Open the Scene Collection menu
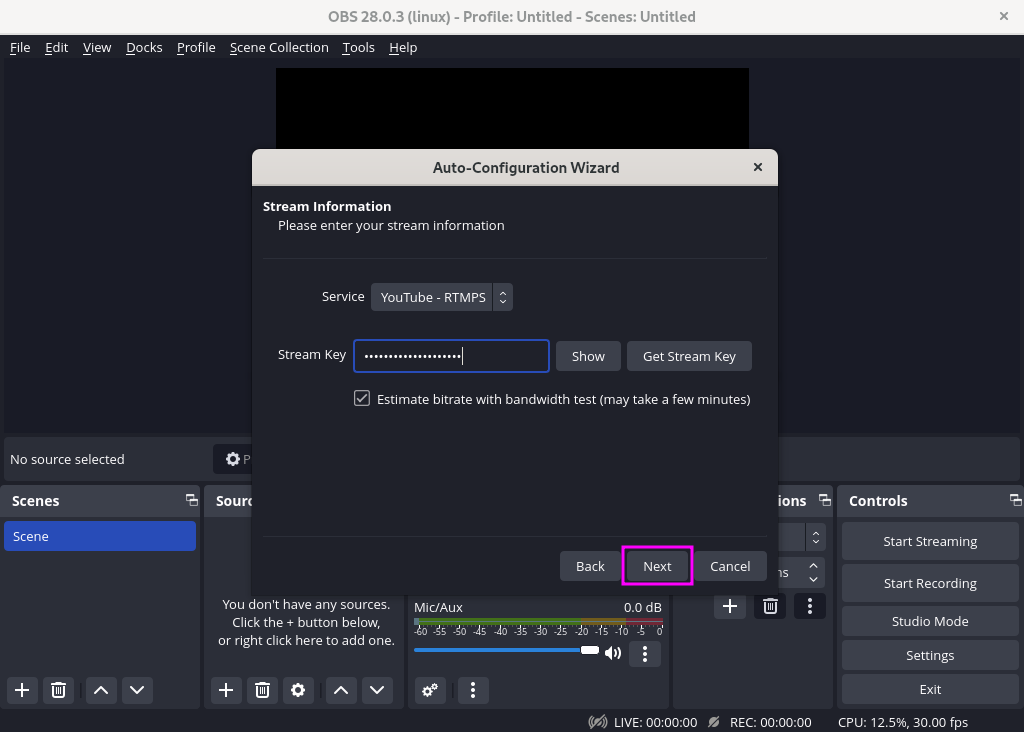This screenshot has width=1024, height=732. 279,47
